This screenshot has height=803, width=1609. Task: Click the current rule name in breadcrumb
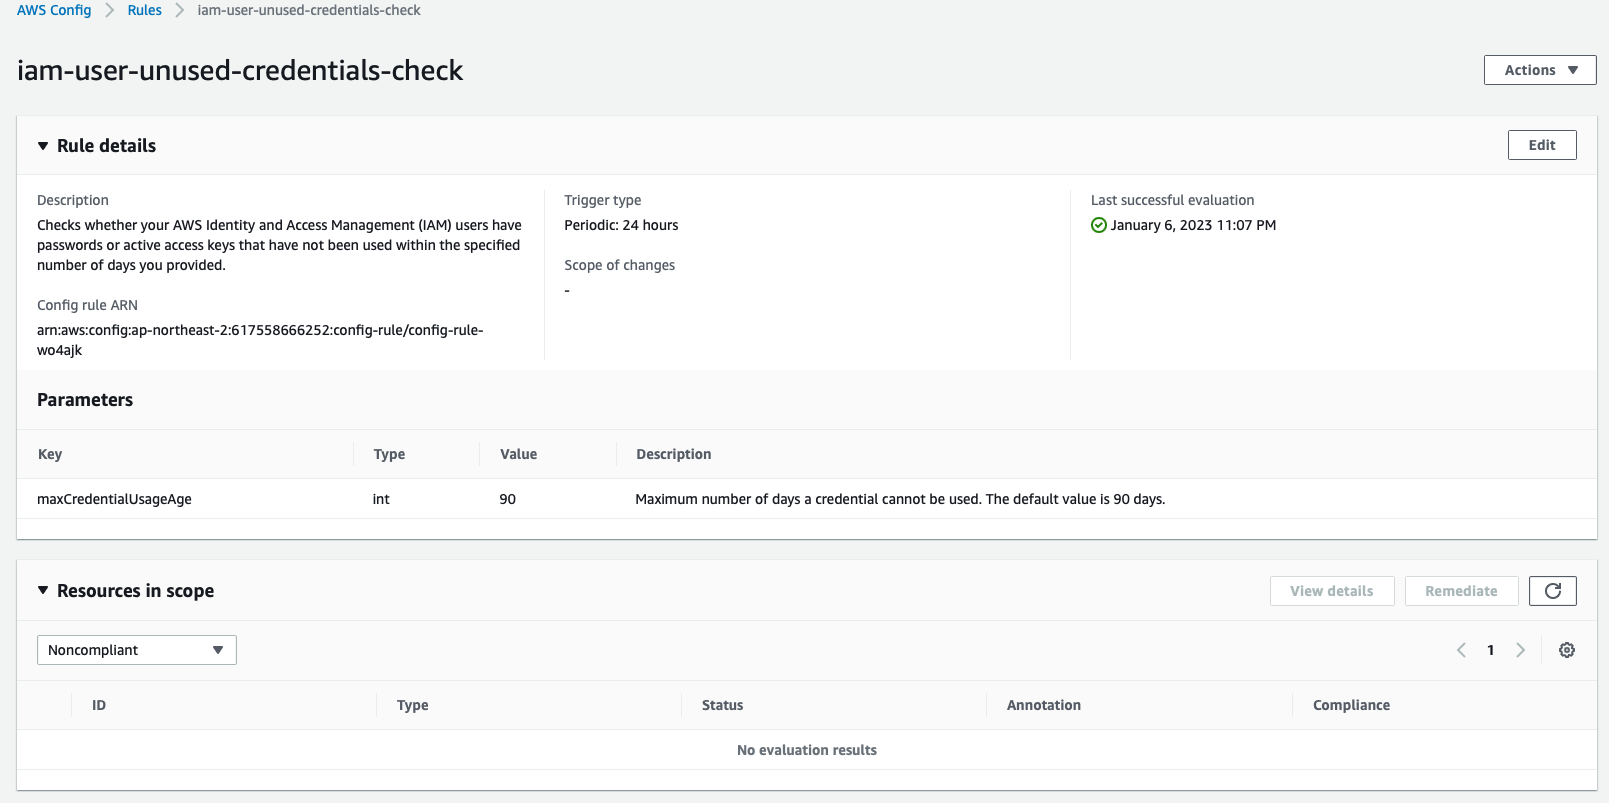click(x=309, y=10)
